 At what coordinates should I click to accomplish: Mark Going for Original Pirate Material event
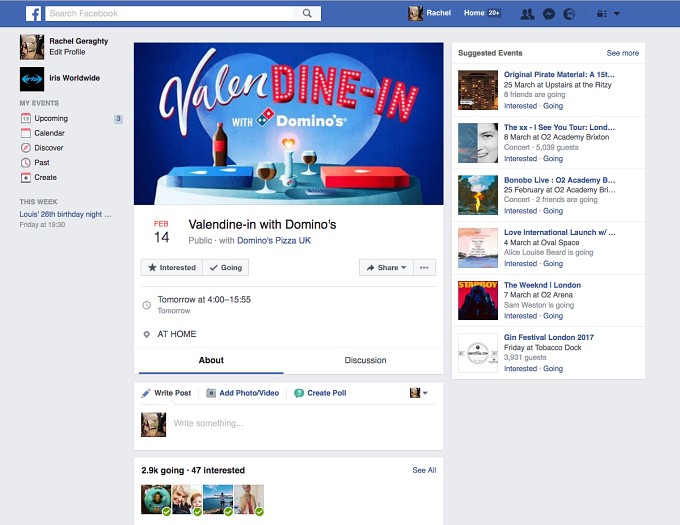pos(553,106)
